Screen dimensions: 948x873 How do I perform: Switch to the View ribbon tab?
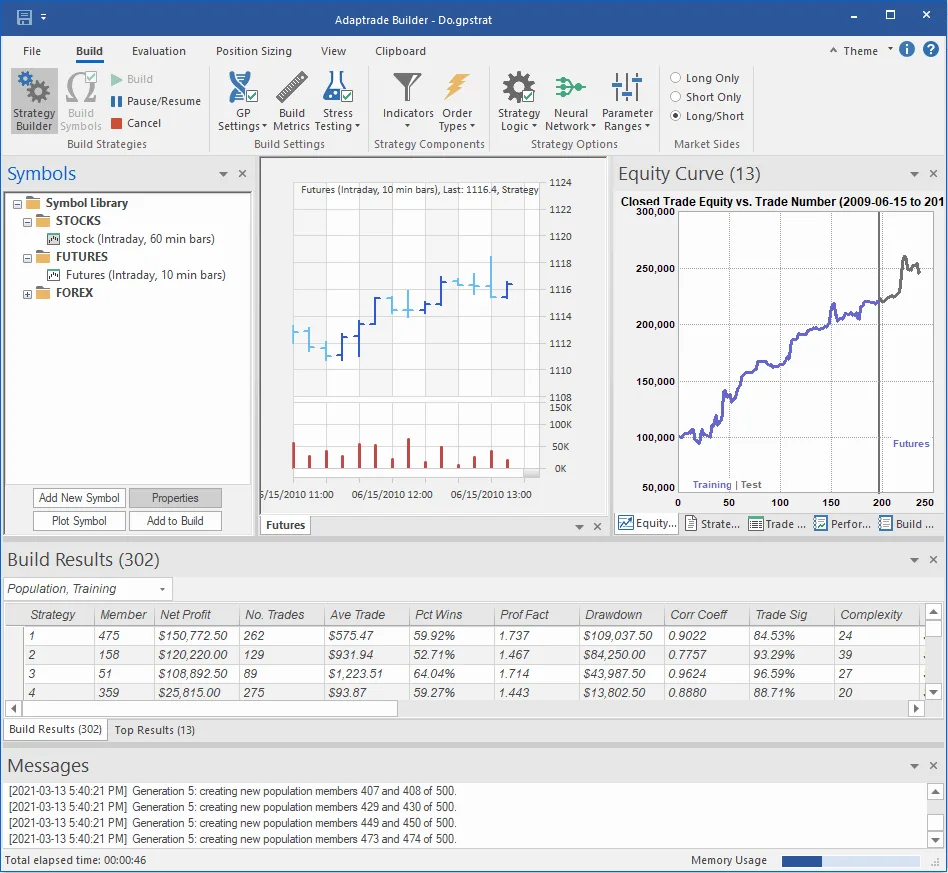tap(333, 51)
